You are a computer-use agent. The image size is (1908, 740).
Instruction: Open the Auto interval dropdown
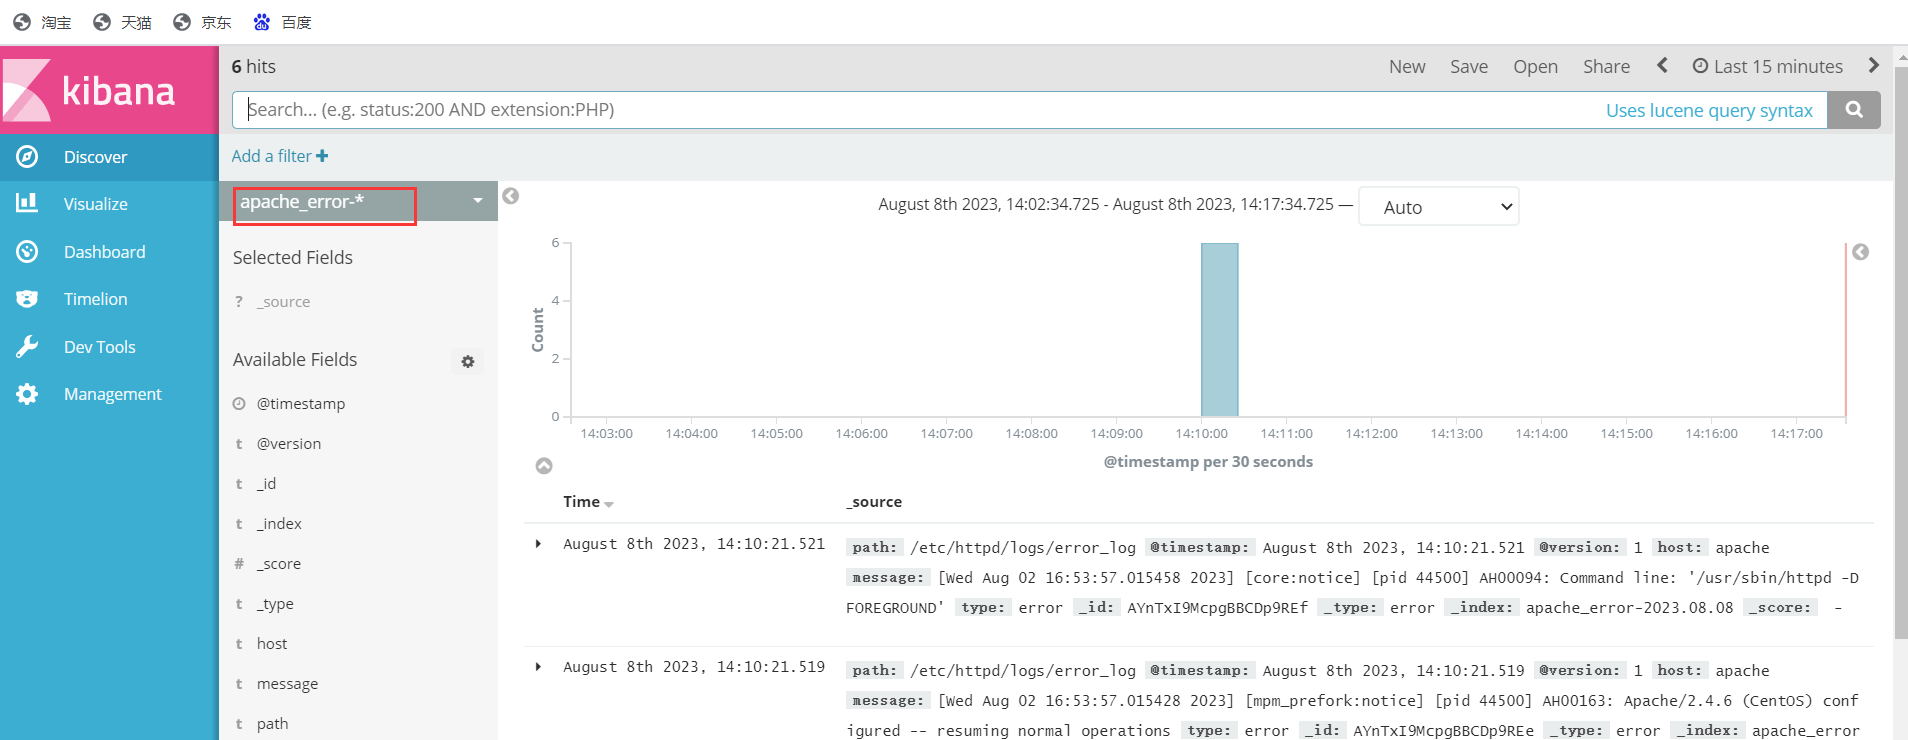(1438, 207)
